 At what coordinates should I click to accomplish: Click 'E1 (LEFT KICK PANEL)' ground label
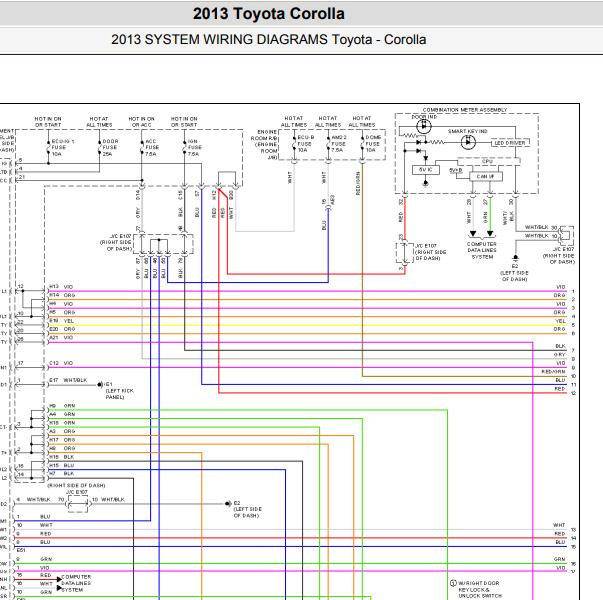(119, 390)
